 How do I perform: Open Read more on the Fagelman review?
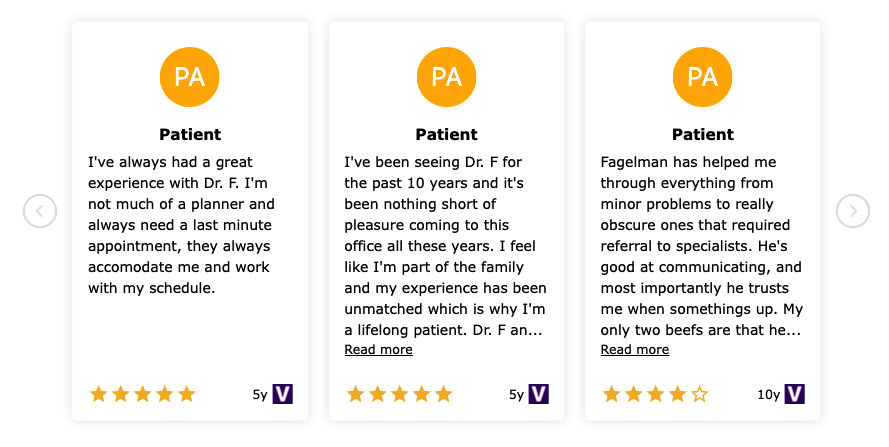coord(634,349)
